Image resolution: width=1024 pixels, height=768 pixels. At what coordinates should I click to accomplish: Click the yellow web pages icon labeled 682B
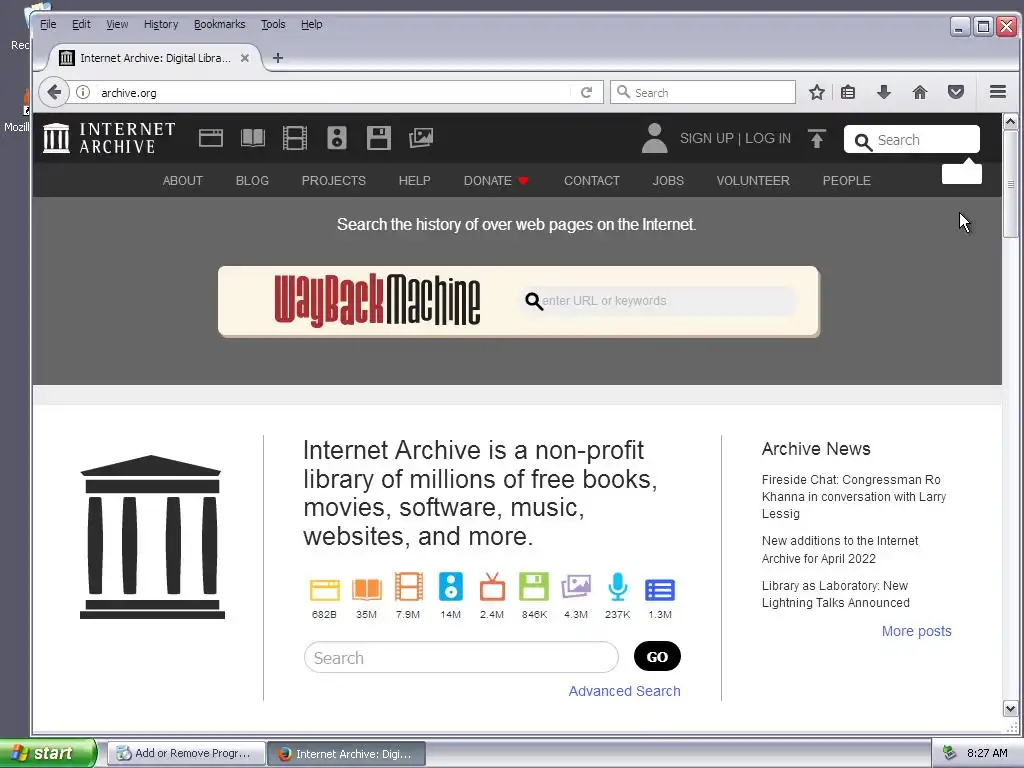(324, 589)
